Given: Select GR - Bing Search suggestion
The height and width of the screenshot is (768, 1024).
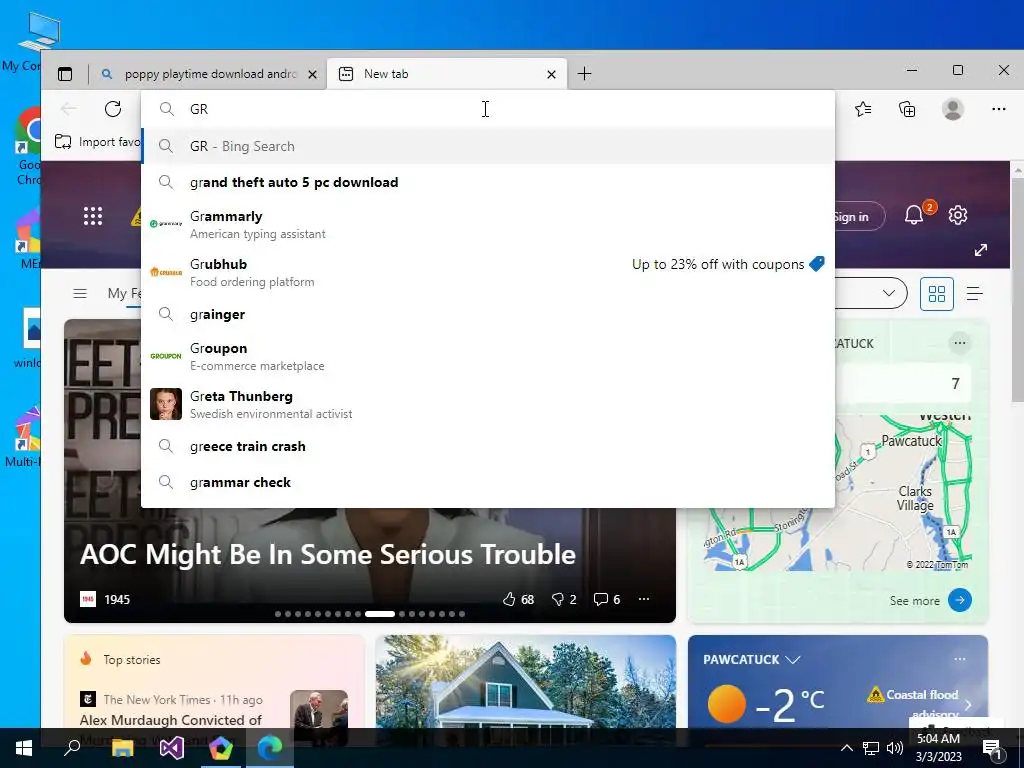Looking at the screenshot, I should click(487, 146).
